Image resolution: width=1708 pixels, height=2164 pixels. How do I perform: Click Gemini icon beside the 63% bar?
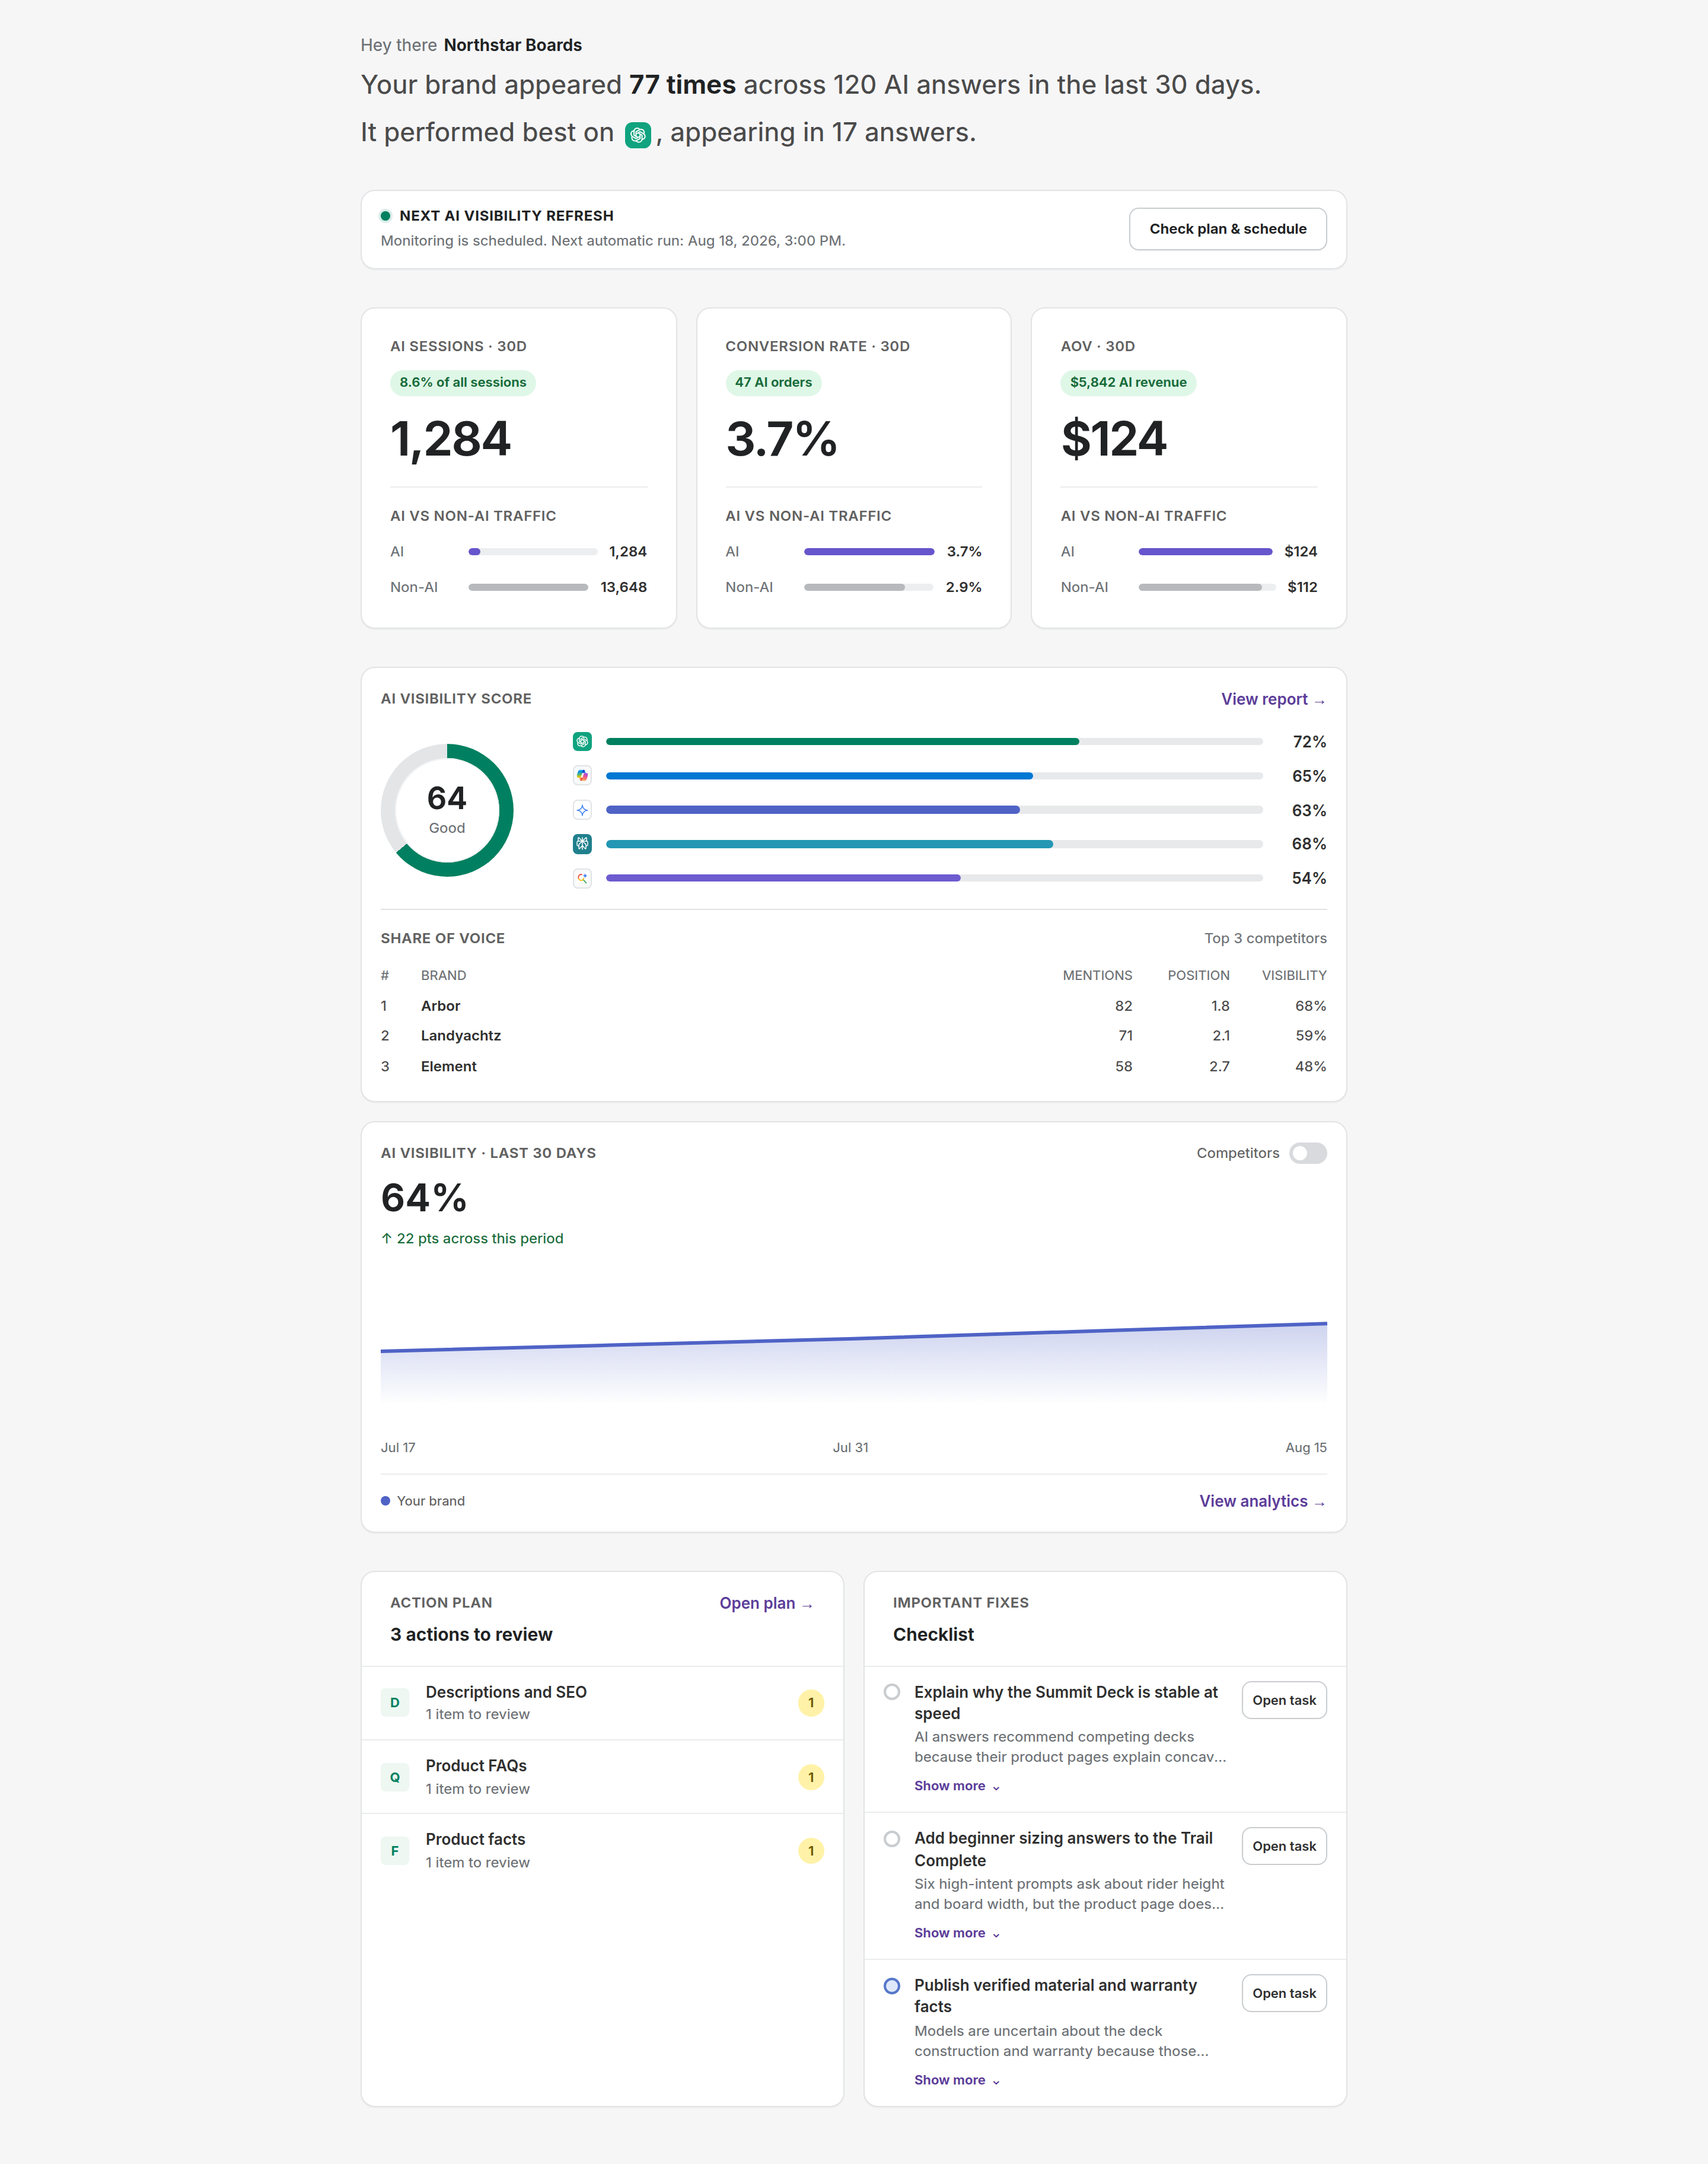(582, 810)
